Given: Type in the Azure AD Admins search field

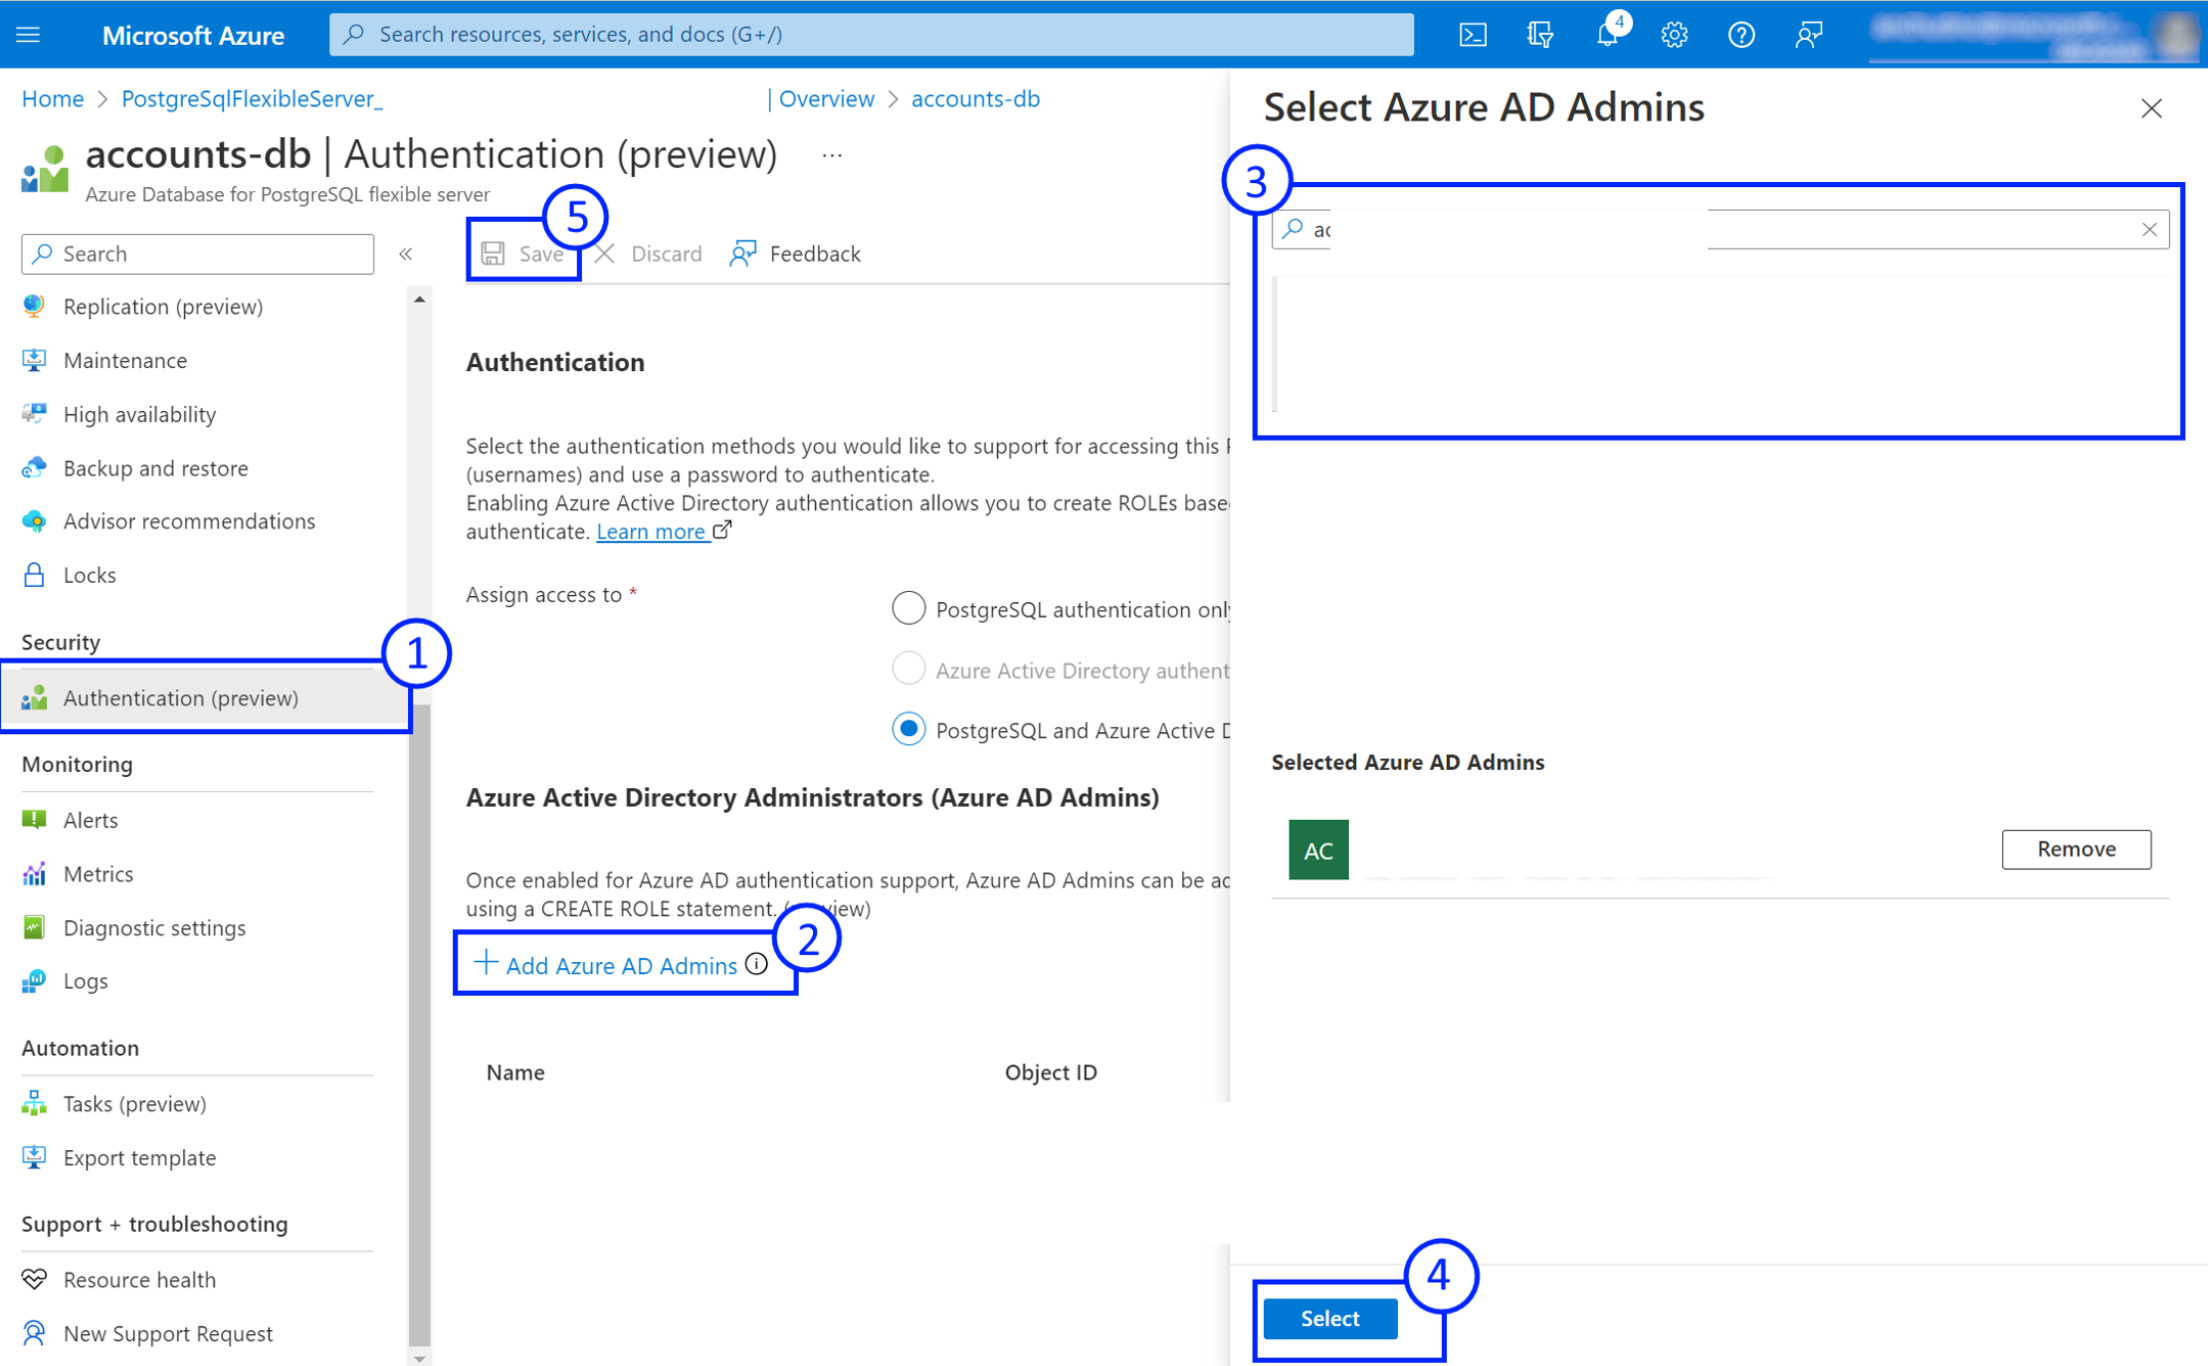Looking at the screenshot, I should (x=1719, y=229).
